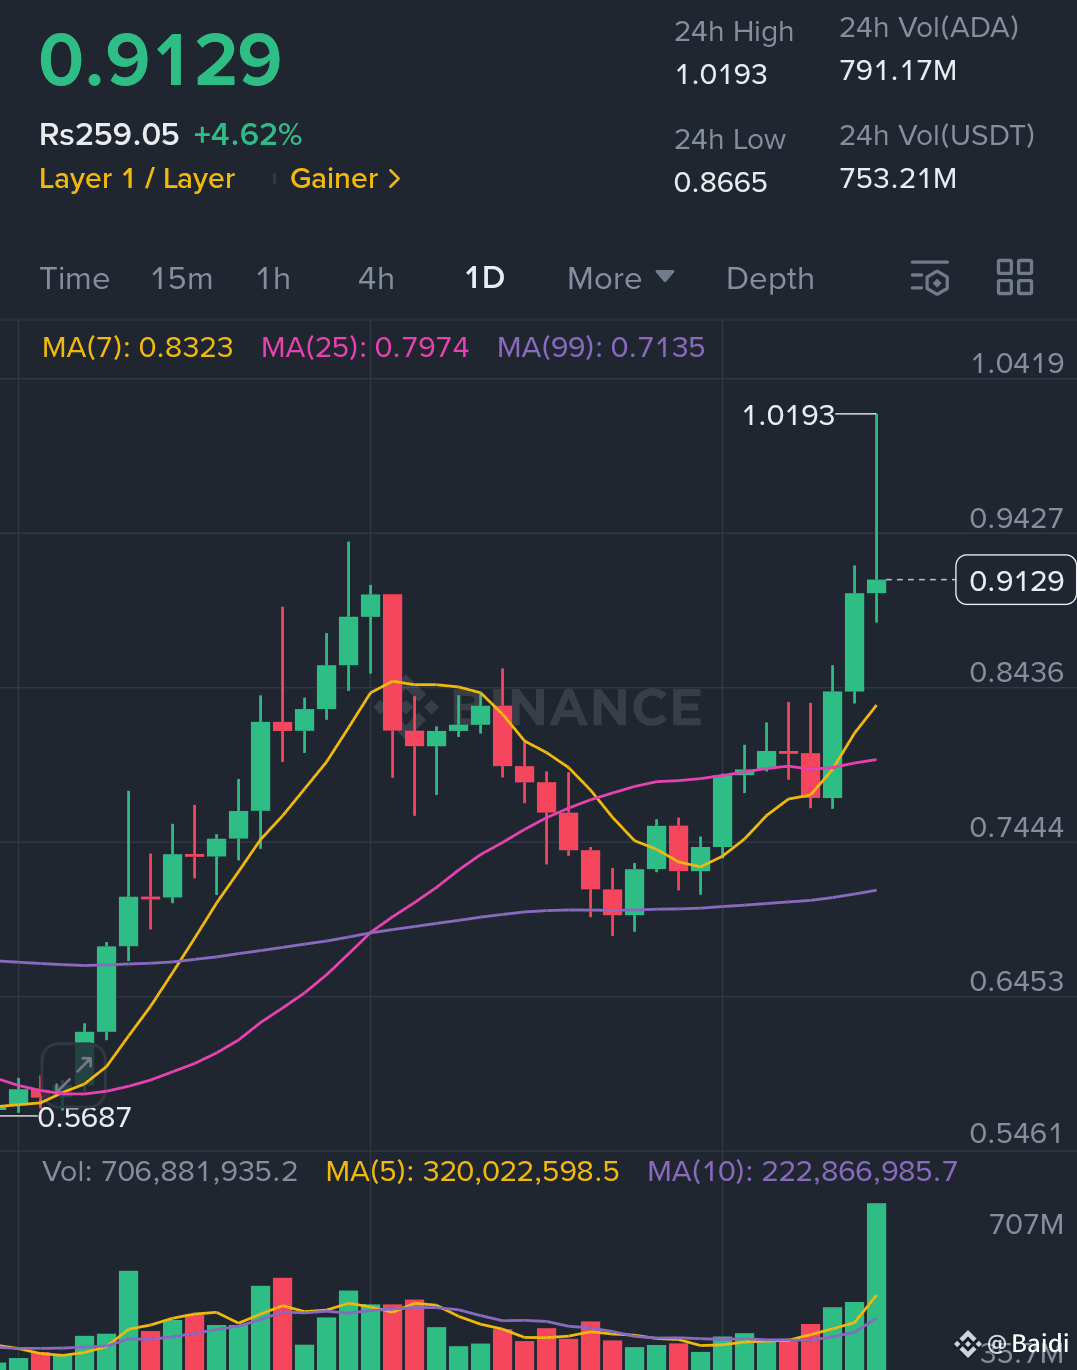Switch to the 1h interval tab
Screen dimensions: 1077x1370
(273, 278)
